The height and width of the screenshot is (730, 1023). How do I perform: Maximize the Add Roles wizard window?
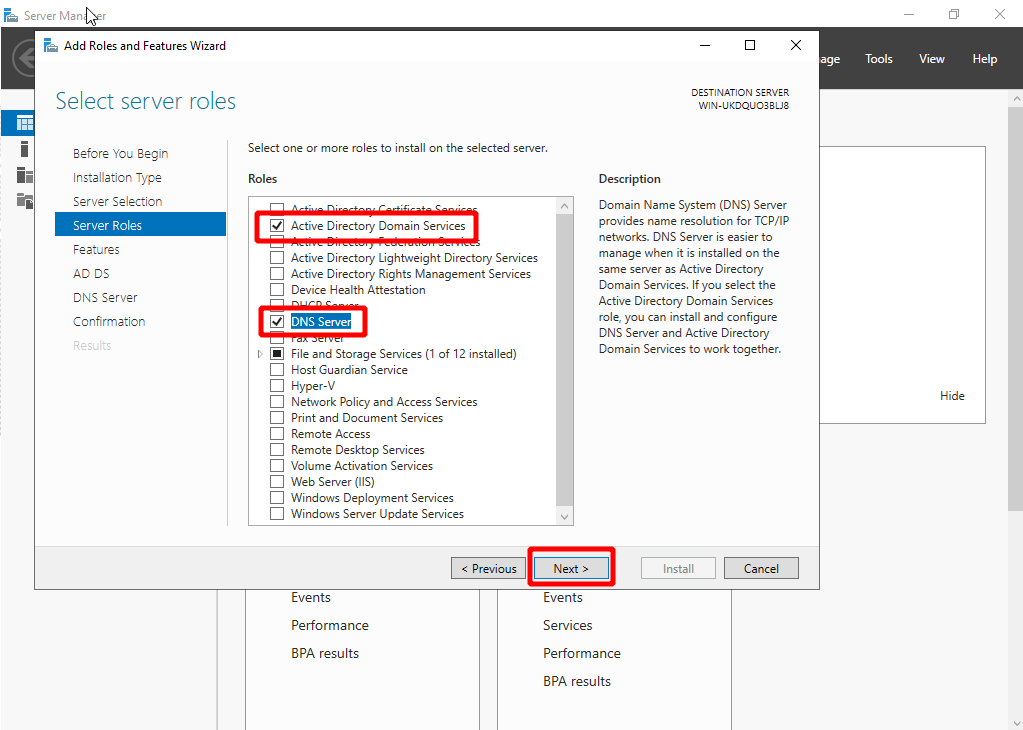point(750,45)
